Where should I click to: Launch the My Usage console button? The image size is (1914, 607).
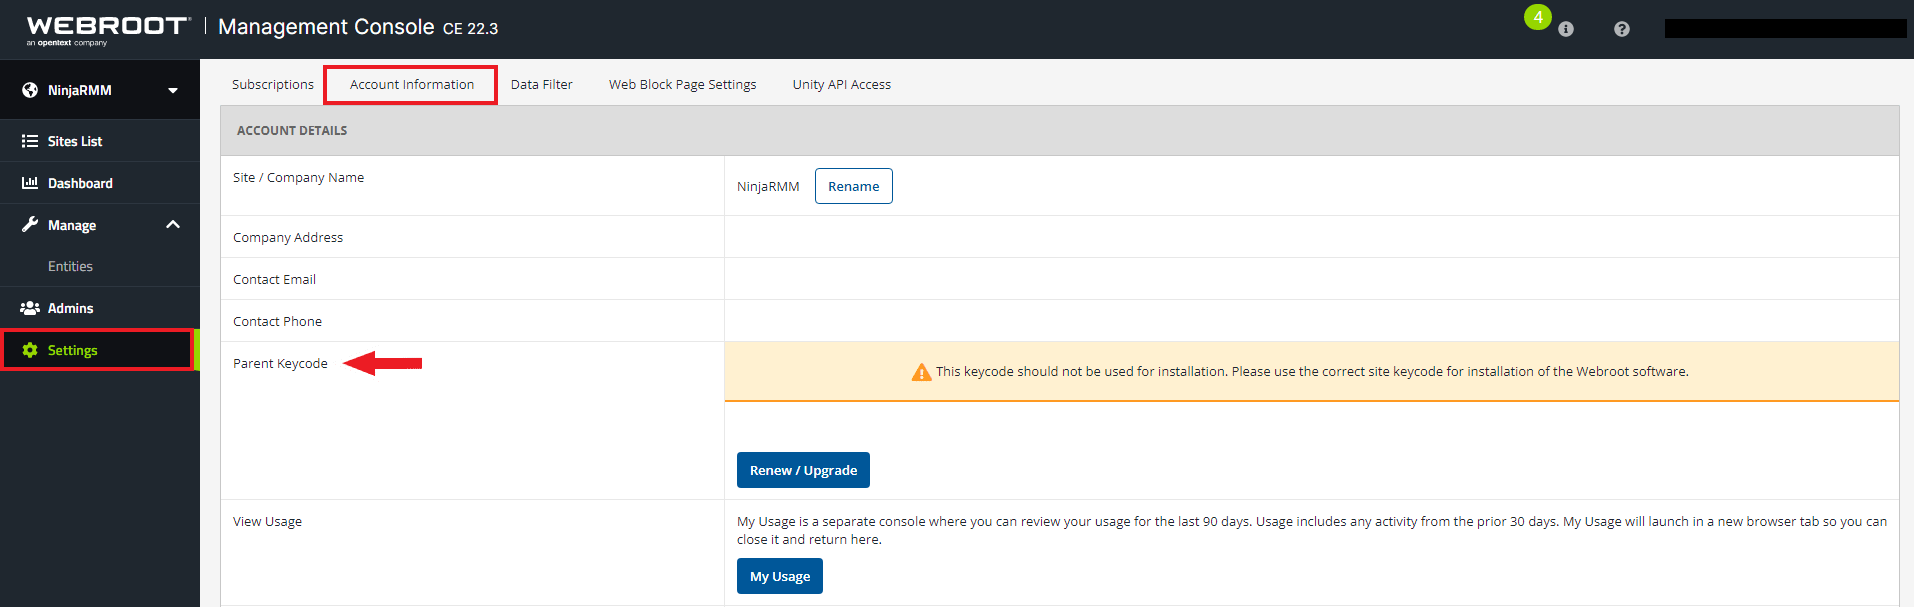pyautogui.click(x=780, y=576)
